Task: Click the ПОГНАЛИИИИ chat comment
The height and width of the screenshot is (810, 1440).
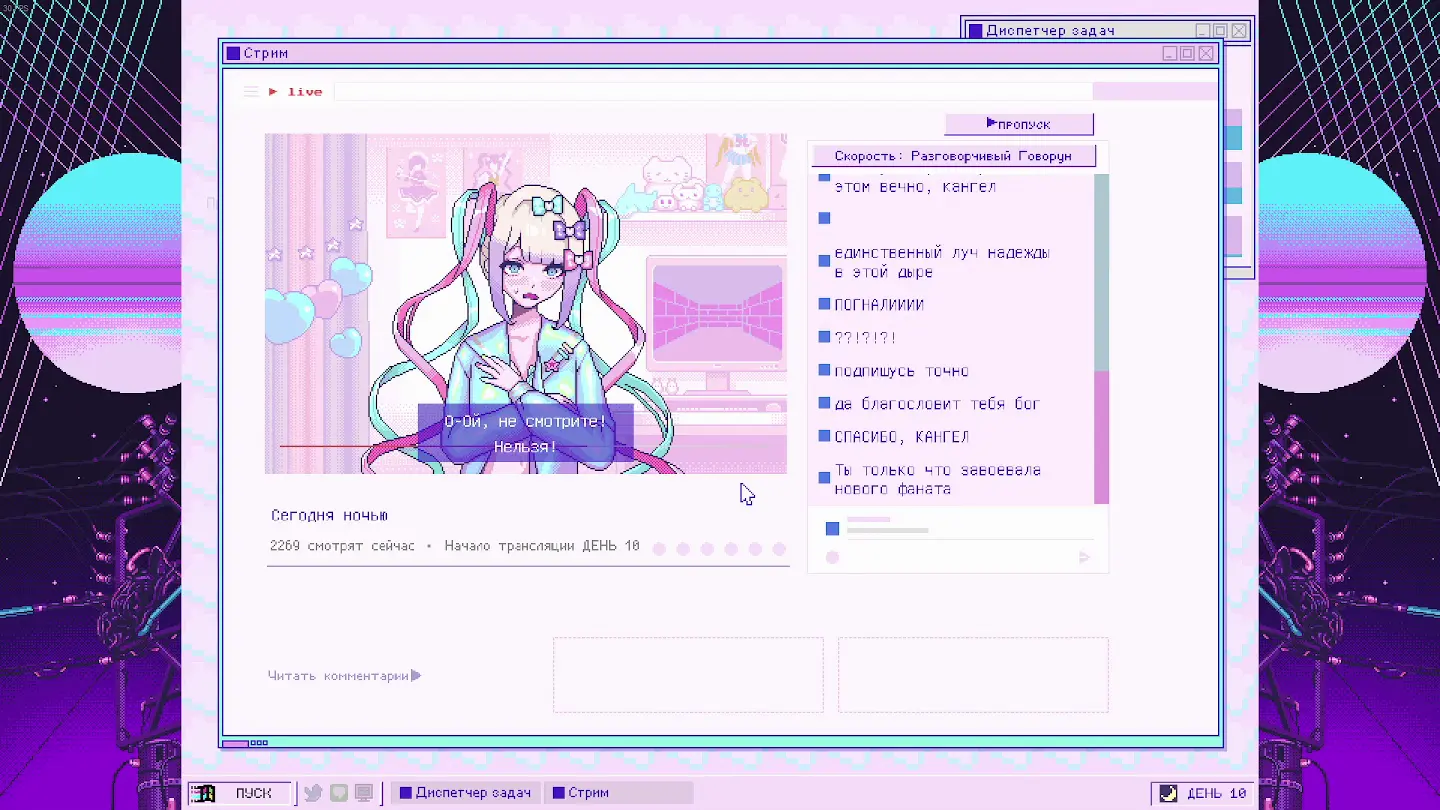Action: pos(879,305)
